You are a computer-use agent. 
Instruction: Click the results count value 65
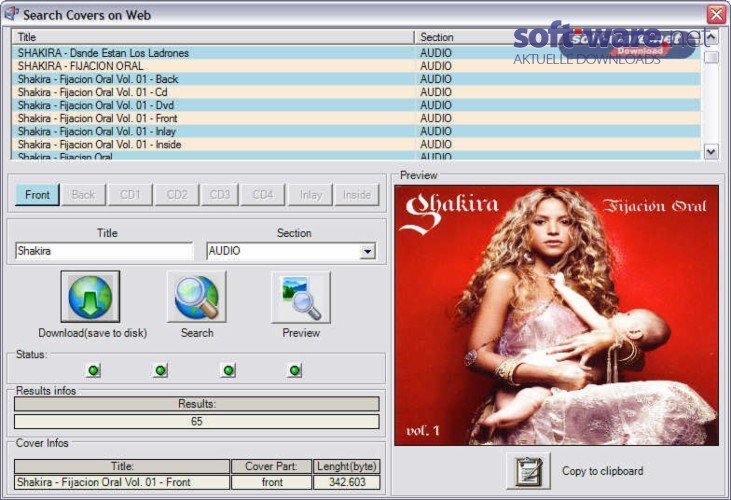tap(197, 421)
